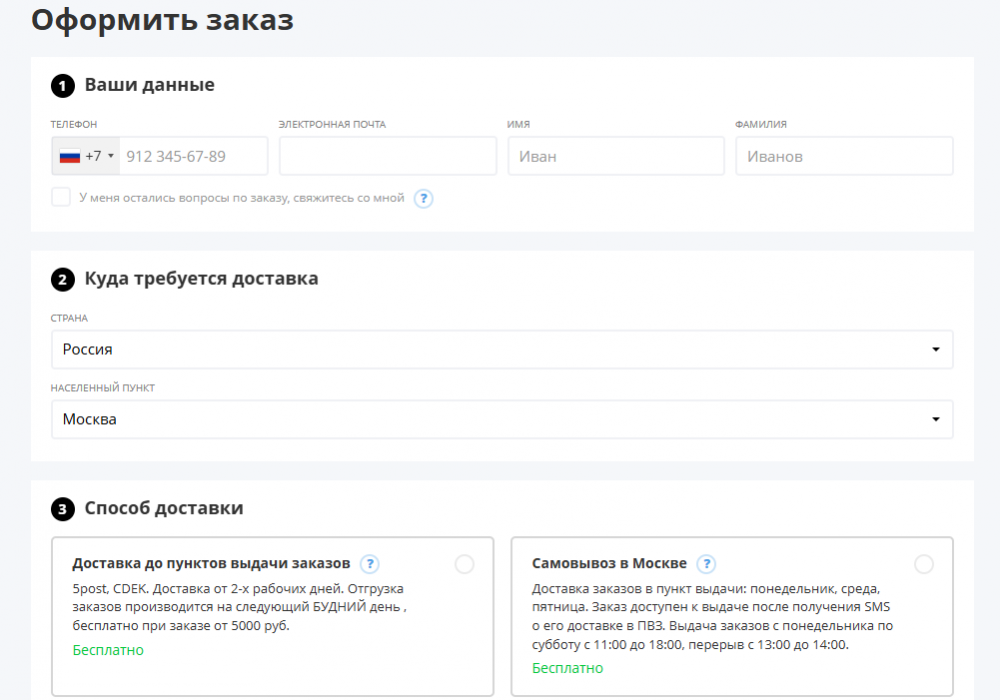
Task: Choose the Самовывоз в Москве radio button
Action: 924,565
